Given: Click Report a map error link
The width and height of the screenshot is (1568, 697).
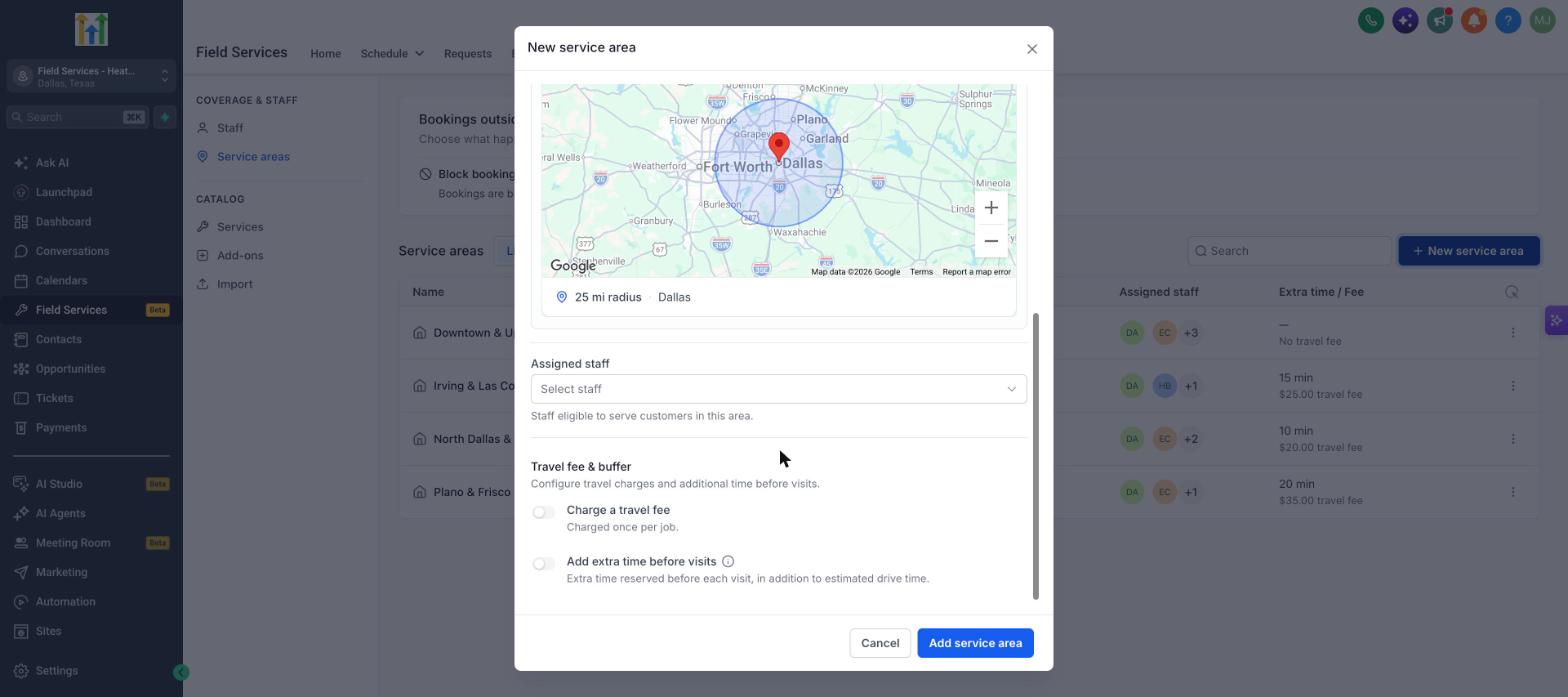Looking at the screenshot, I should point(976,272).
